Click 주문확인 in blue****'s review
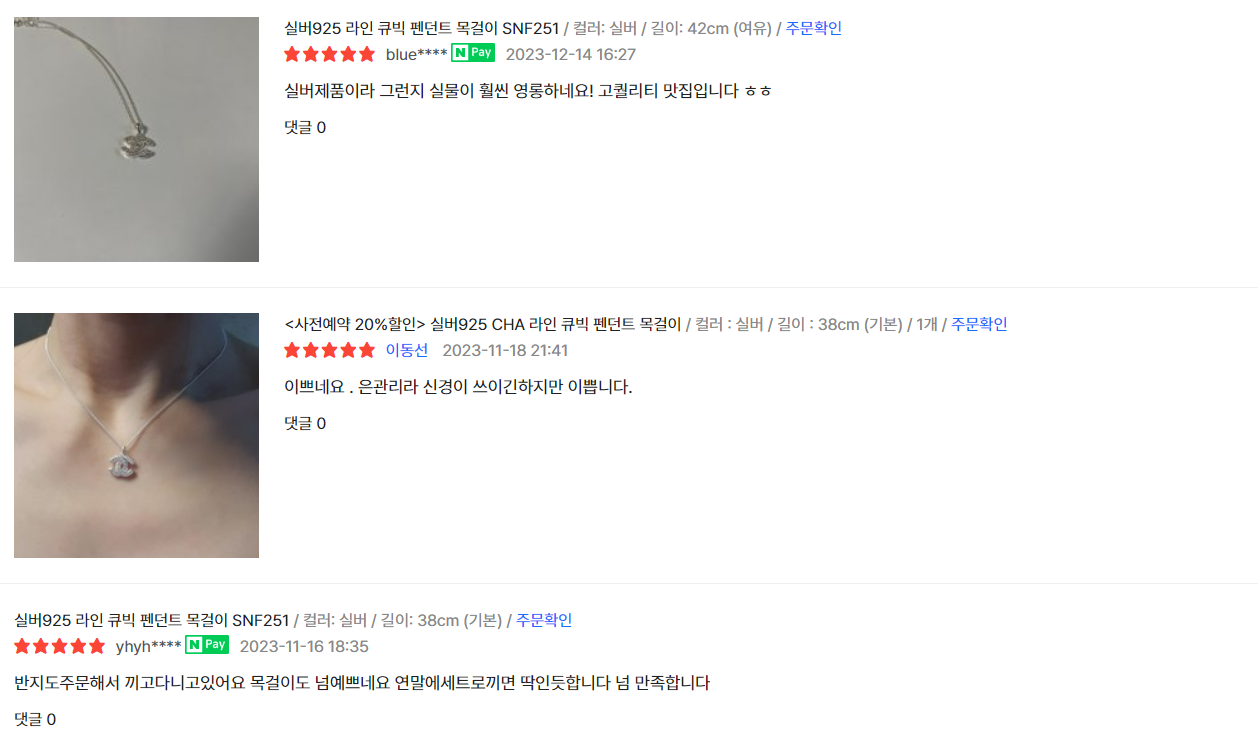 click(x=813, y=28)
